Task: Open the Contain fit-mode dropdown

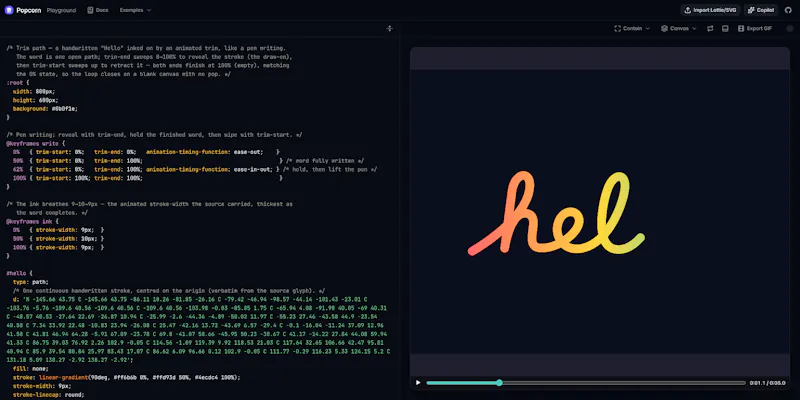Action: pyautogui.click(x=632, y=29)
